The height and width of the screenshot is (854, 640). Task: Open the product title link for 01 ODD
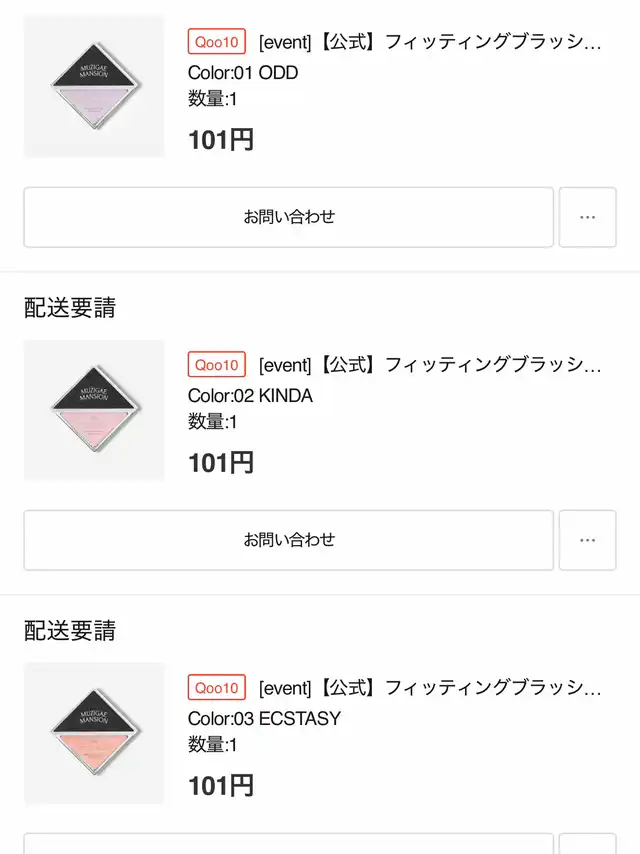(430, 42)
